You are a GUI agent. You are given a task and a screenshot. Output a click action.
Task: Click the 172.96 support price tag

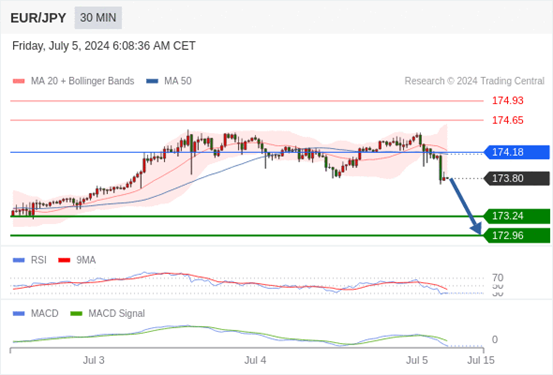pyautogui.click(x=516, y=235)
